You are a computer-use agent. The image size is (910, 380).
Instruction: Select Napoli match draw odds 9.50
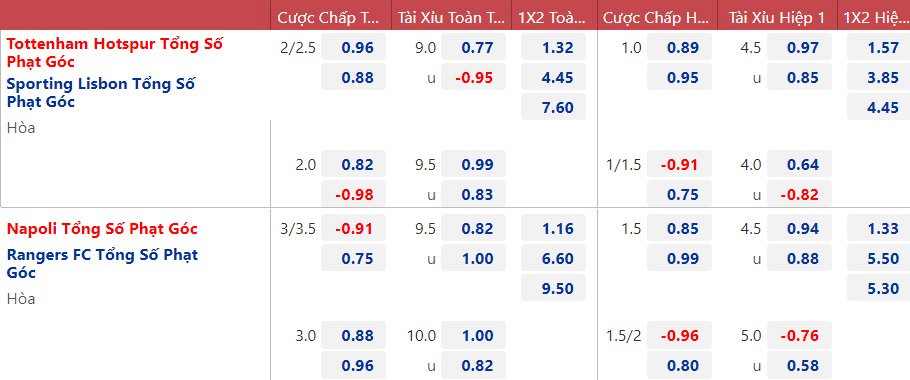[554, 288]
